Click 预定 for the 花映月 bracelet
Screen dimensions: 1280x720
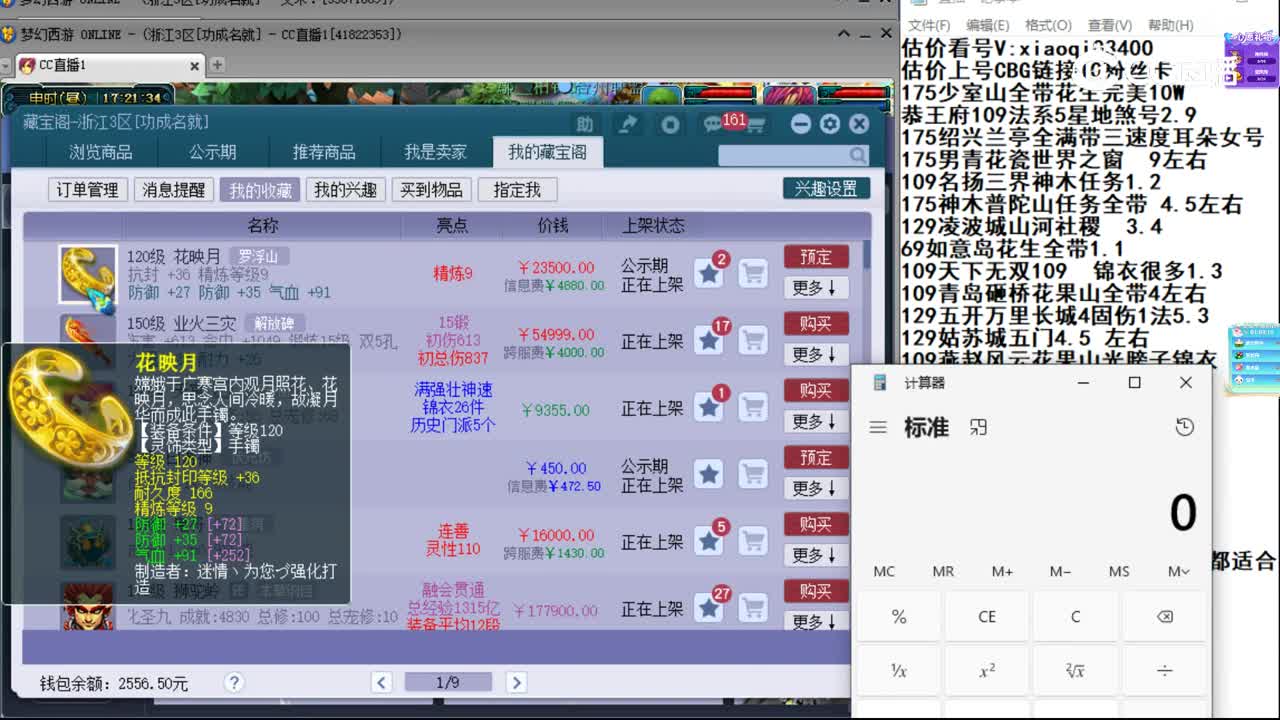click(x=816, y=257)
